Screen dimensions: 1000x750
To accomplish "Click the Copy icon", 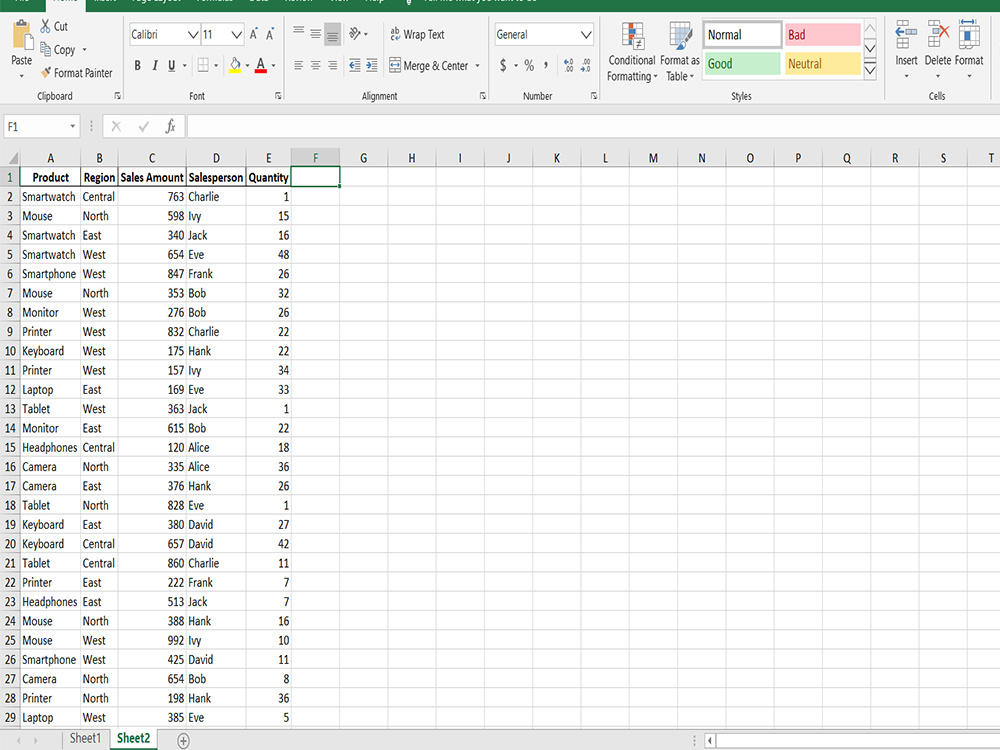I will click(45, 49).
